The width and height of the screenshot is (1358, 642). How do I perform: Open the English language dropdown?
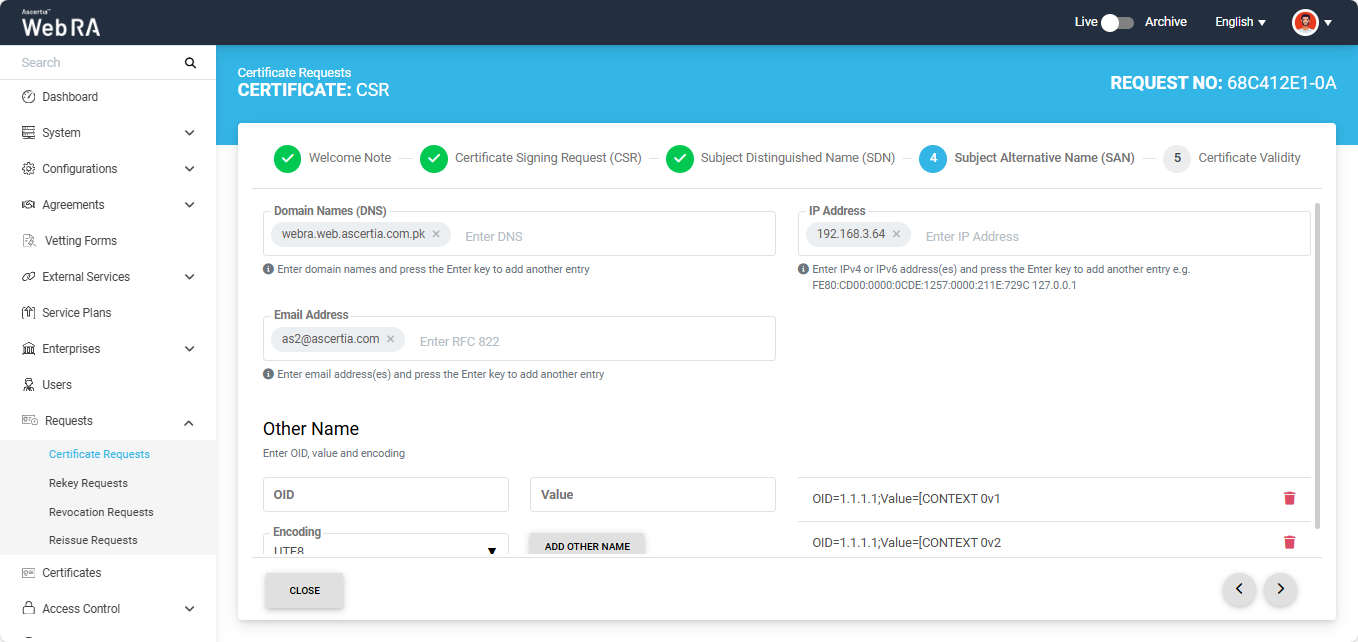point(1240,22)
